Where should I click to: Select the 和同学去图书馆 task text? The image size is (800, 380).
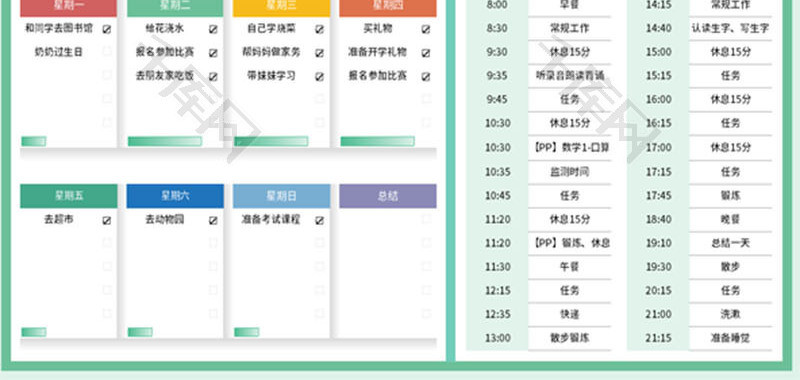pos(59,29)
